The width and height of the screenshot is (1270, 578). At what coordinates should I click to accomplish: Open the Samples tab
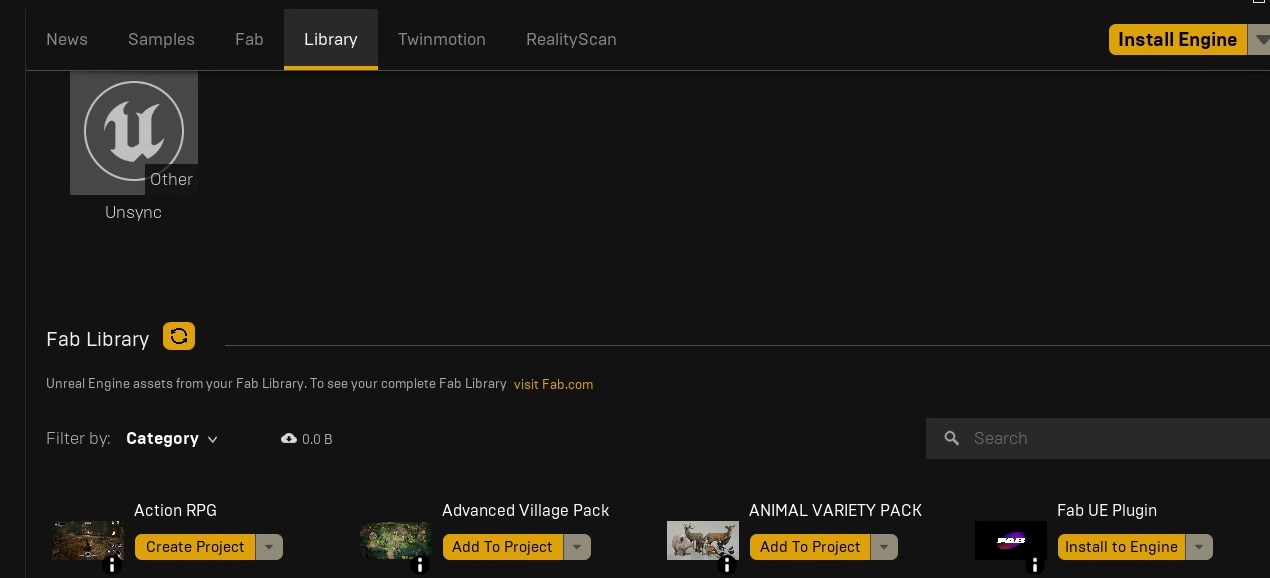point(161,40)
